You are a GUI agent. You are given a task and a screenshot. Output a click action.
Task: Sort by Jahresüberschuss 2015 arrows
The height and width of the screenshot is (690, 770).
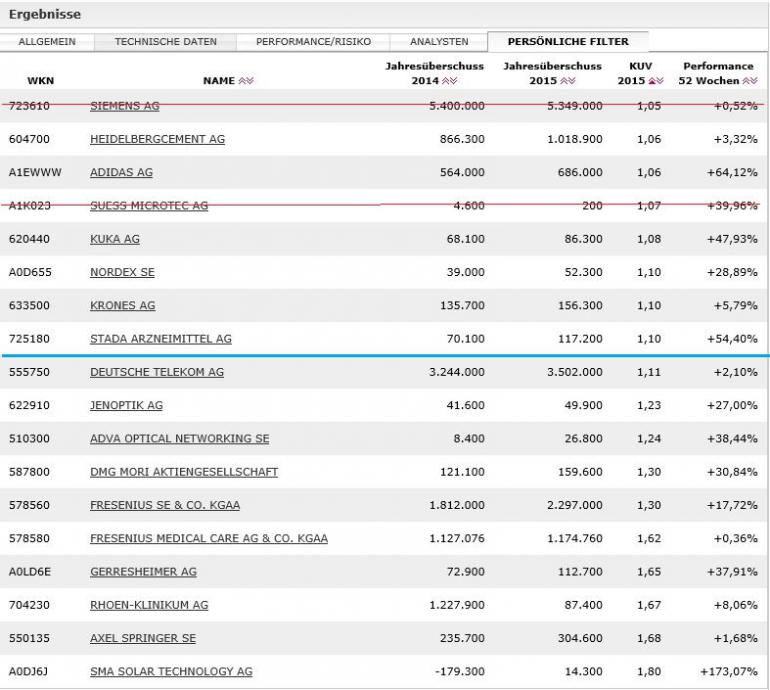coord(568,81)
